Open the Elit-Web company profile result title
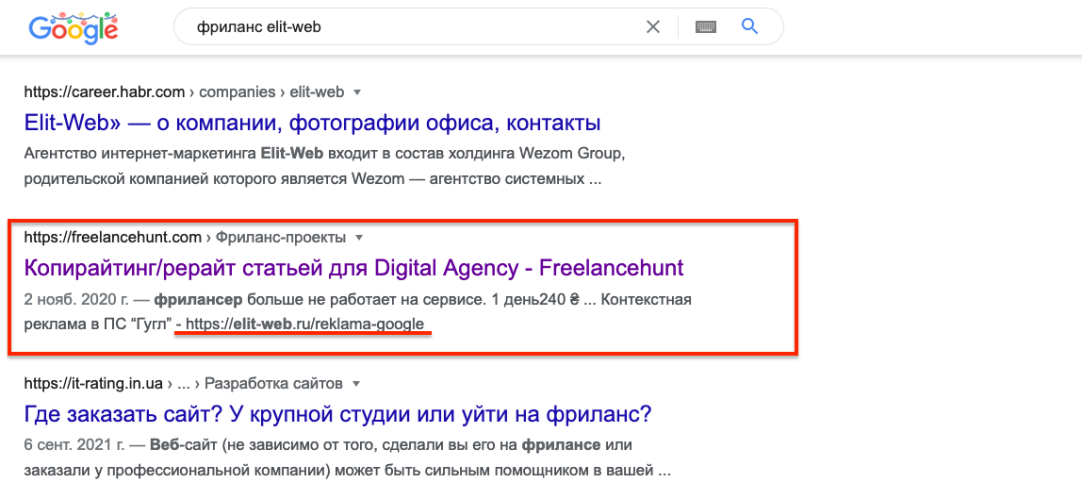Image resolution: width=1082 pixels, height=499 pixels. click(313, 124)
